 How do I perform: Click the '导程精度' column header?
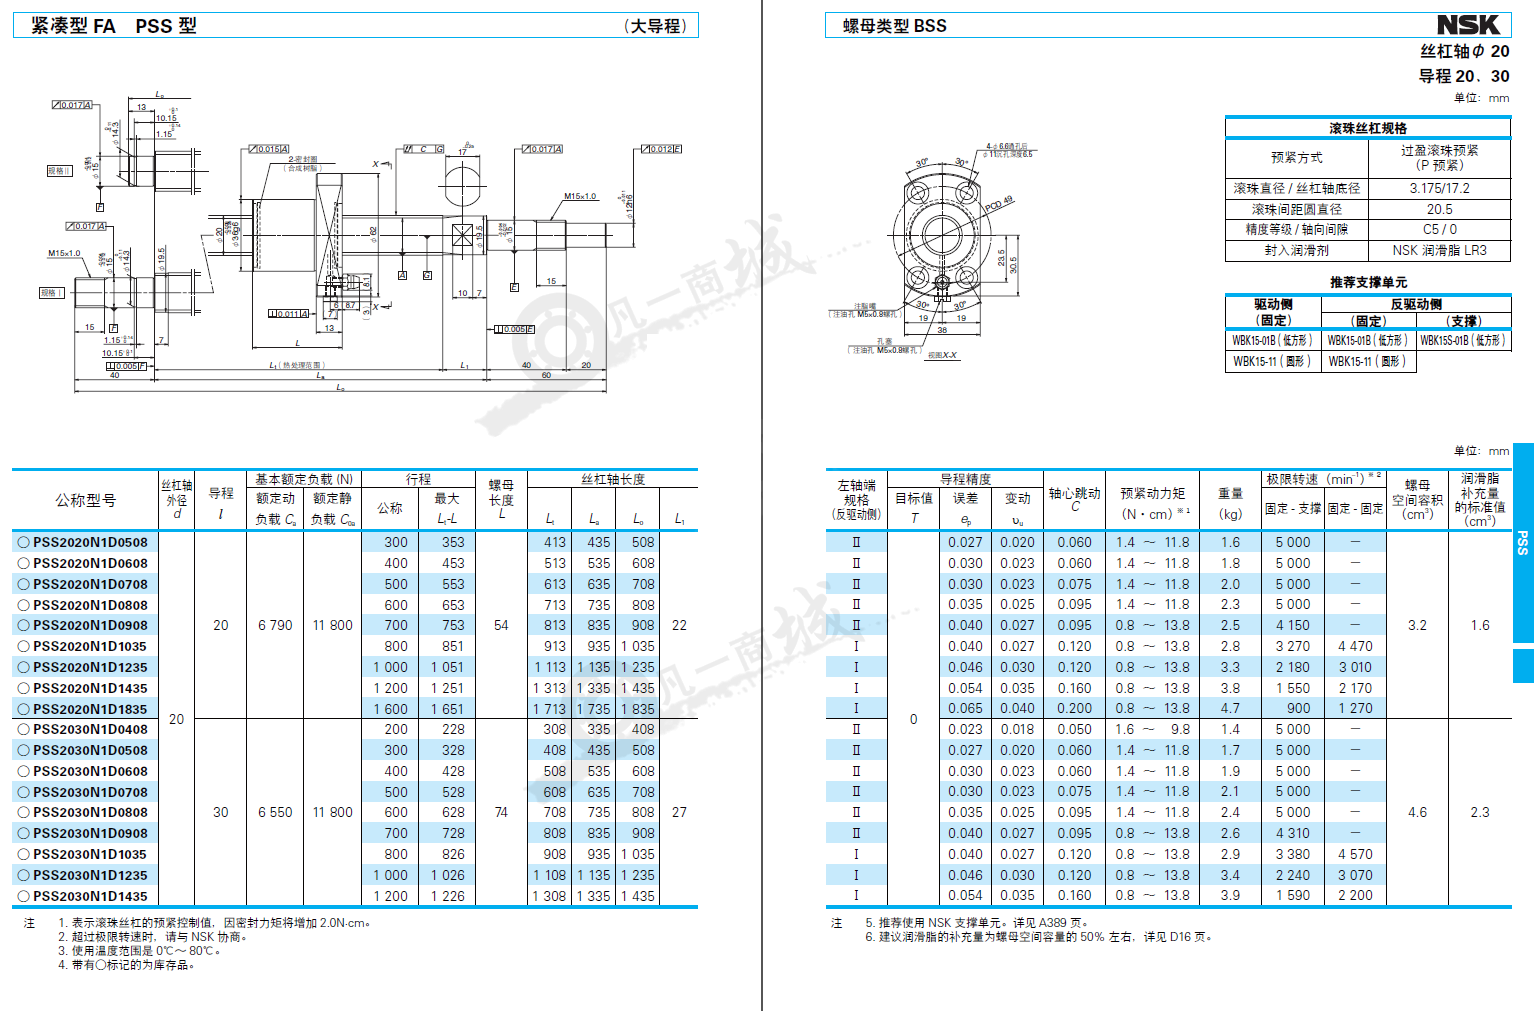[965, 479]
